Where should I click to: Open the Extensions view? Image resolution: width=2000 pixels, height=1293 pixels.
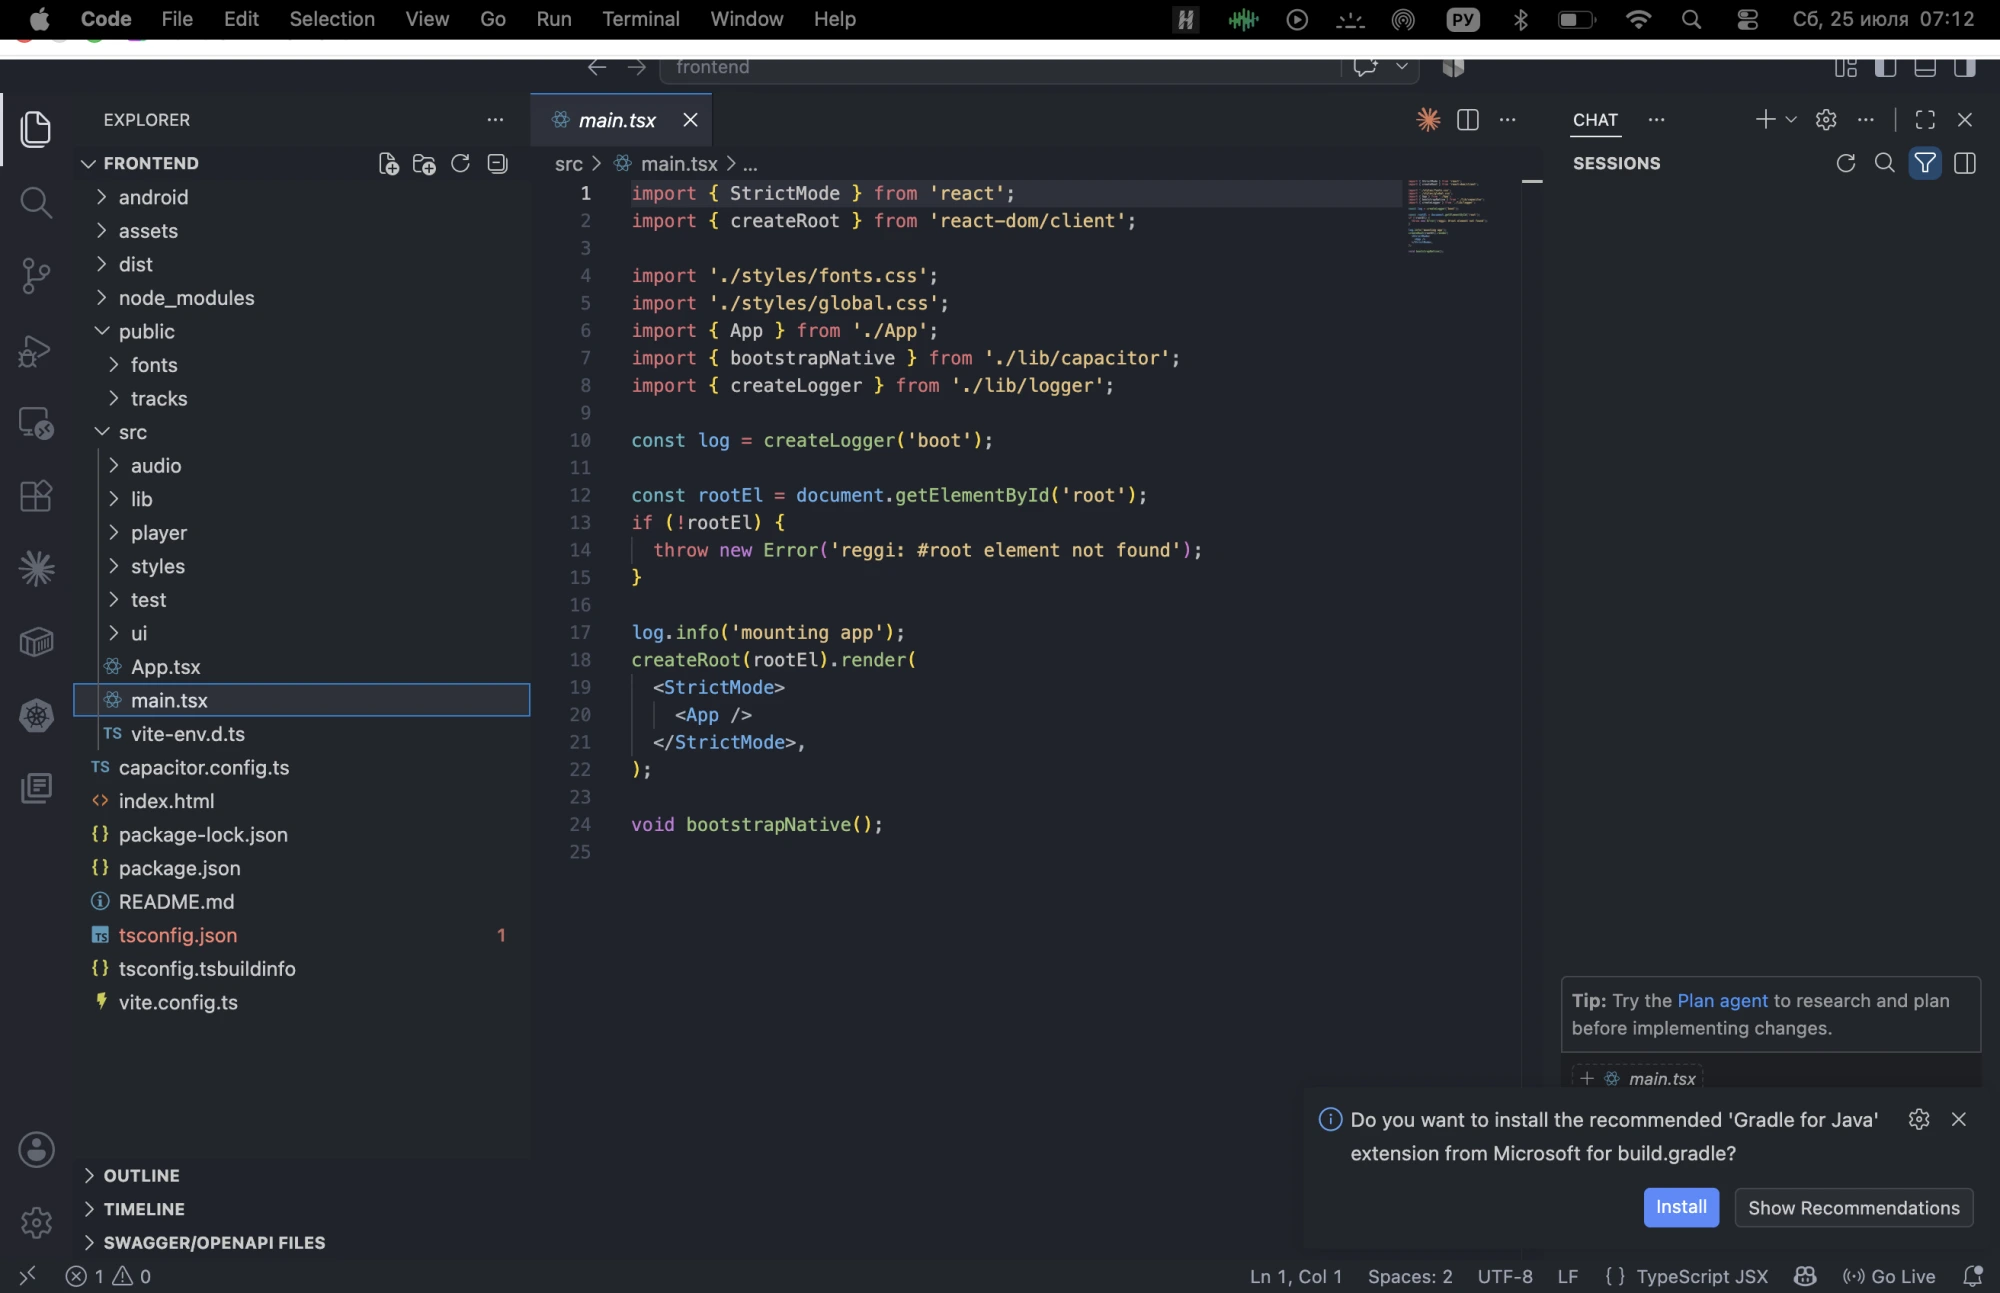[36, 496]
